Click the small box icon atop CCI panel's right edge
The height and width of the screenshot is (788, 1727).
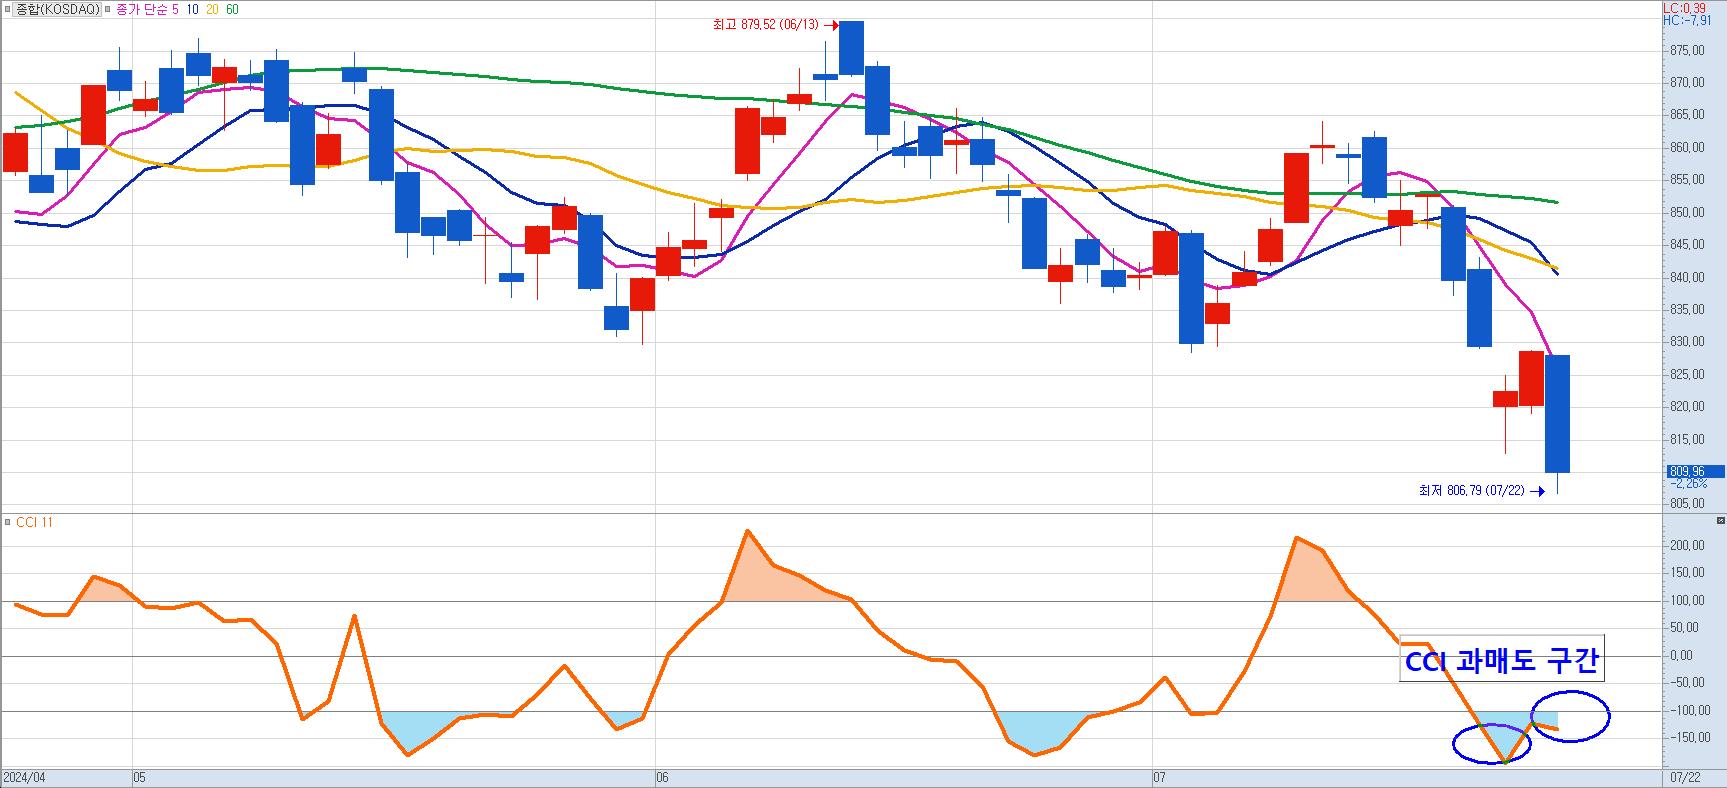1720,521
